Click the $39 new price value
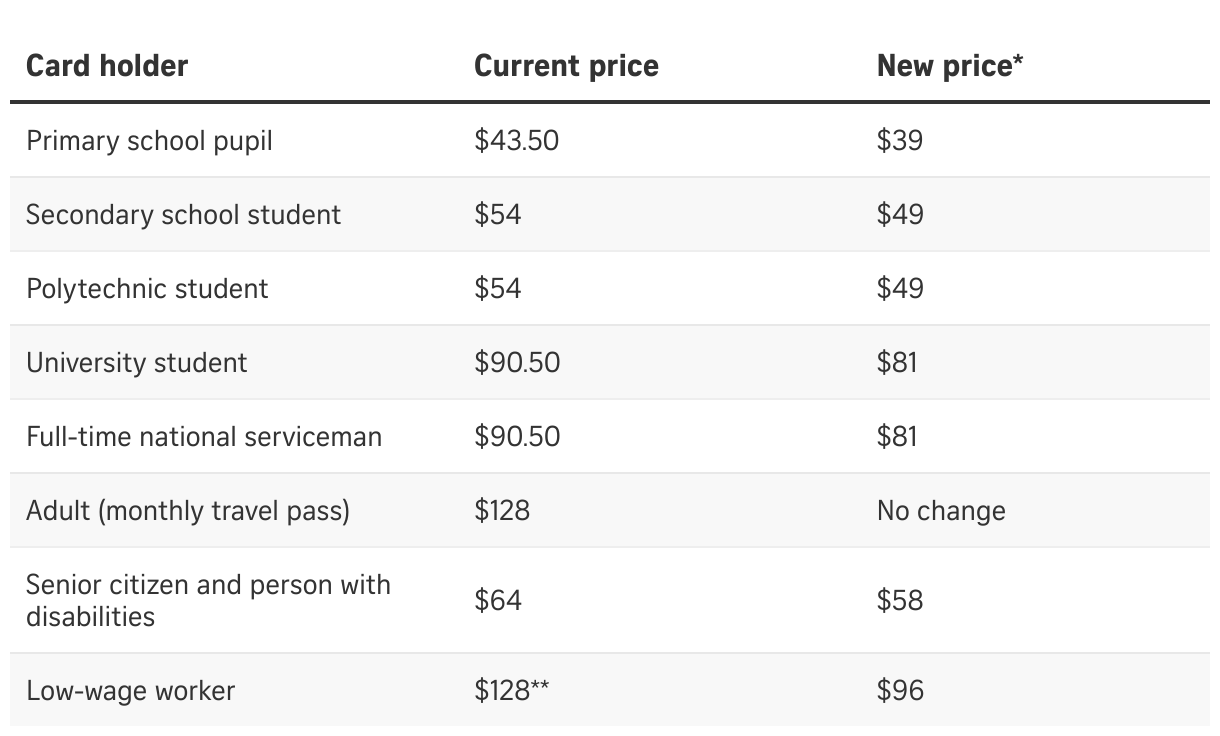This screenshot has height=736, width=1220. coord(899,141)
